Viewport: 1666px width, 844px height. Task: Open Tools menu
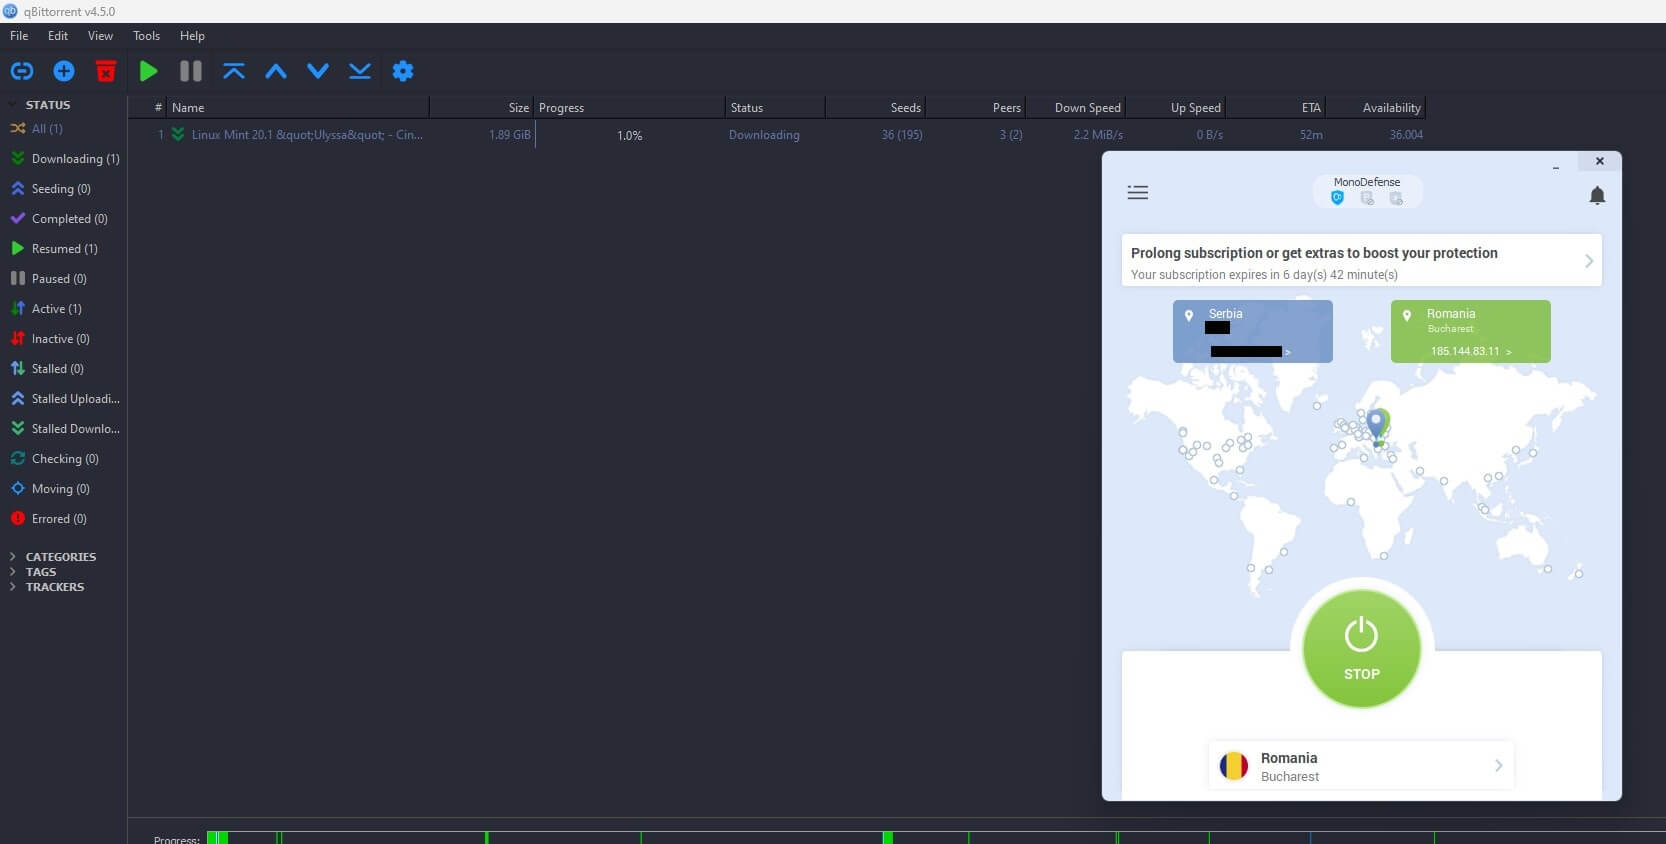tap(146, 36)
